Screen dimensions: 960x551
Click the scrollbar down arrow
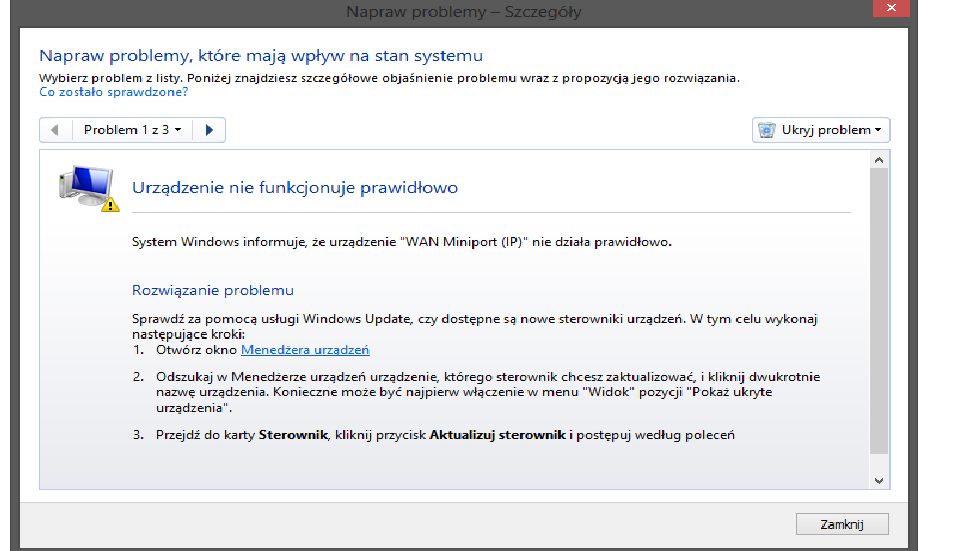pyautogui.click(x=879, y=481)
